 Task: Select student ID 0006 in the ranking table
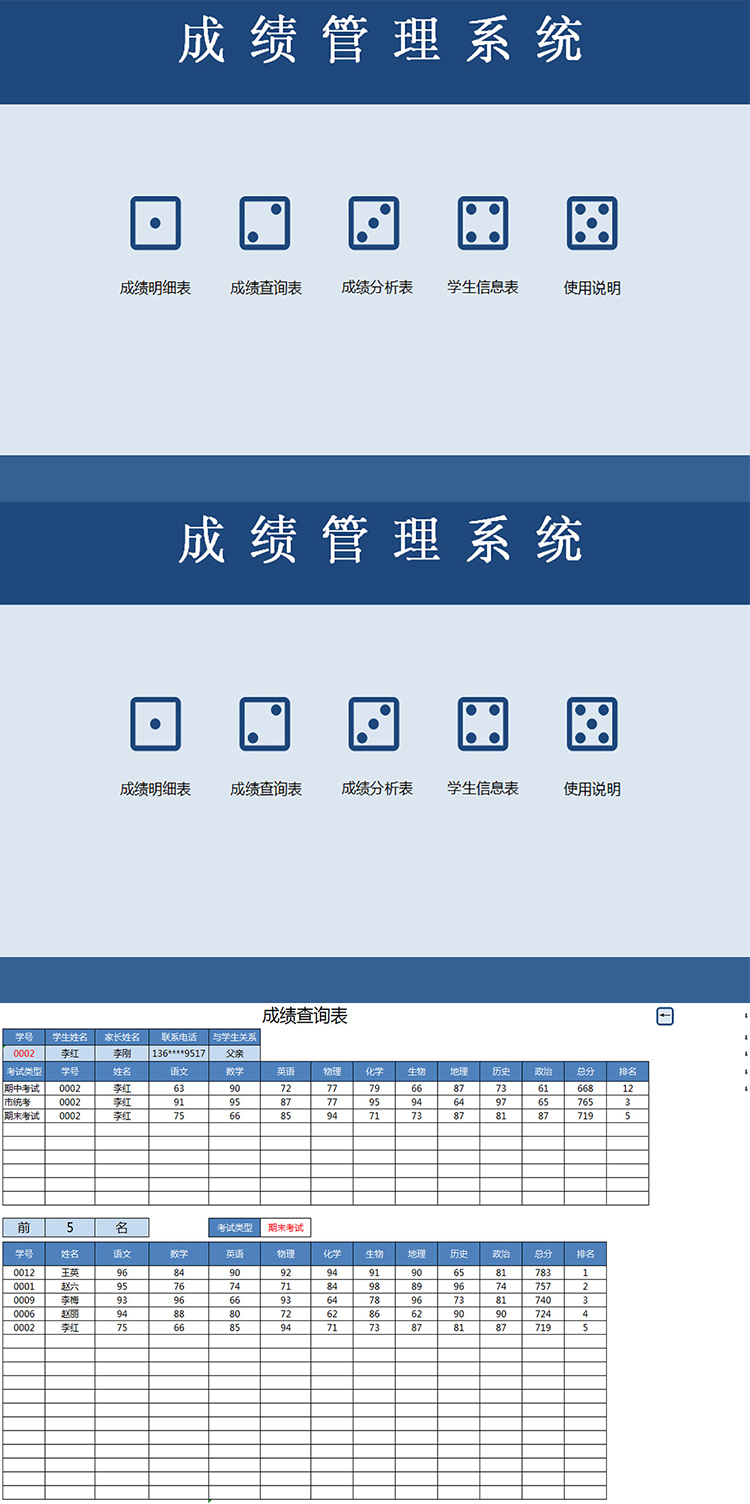(x=24, y=1314)
